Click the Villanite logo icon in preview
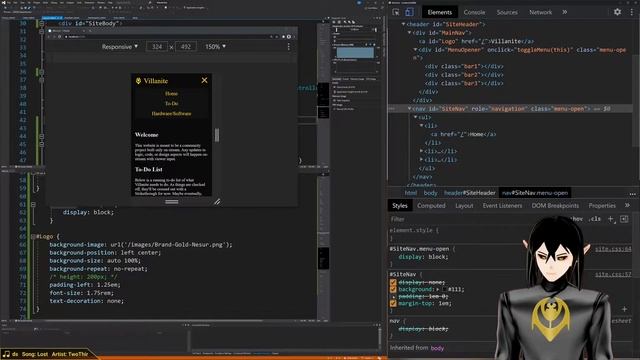 [x=138, y=81]
